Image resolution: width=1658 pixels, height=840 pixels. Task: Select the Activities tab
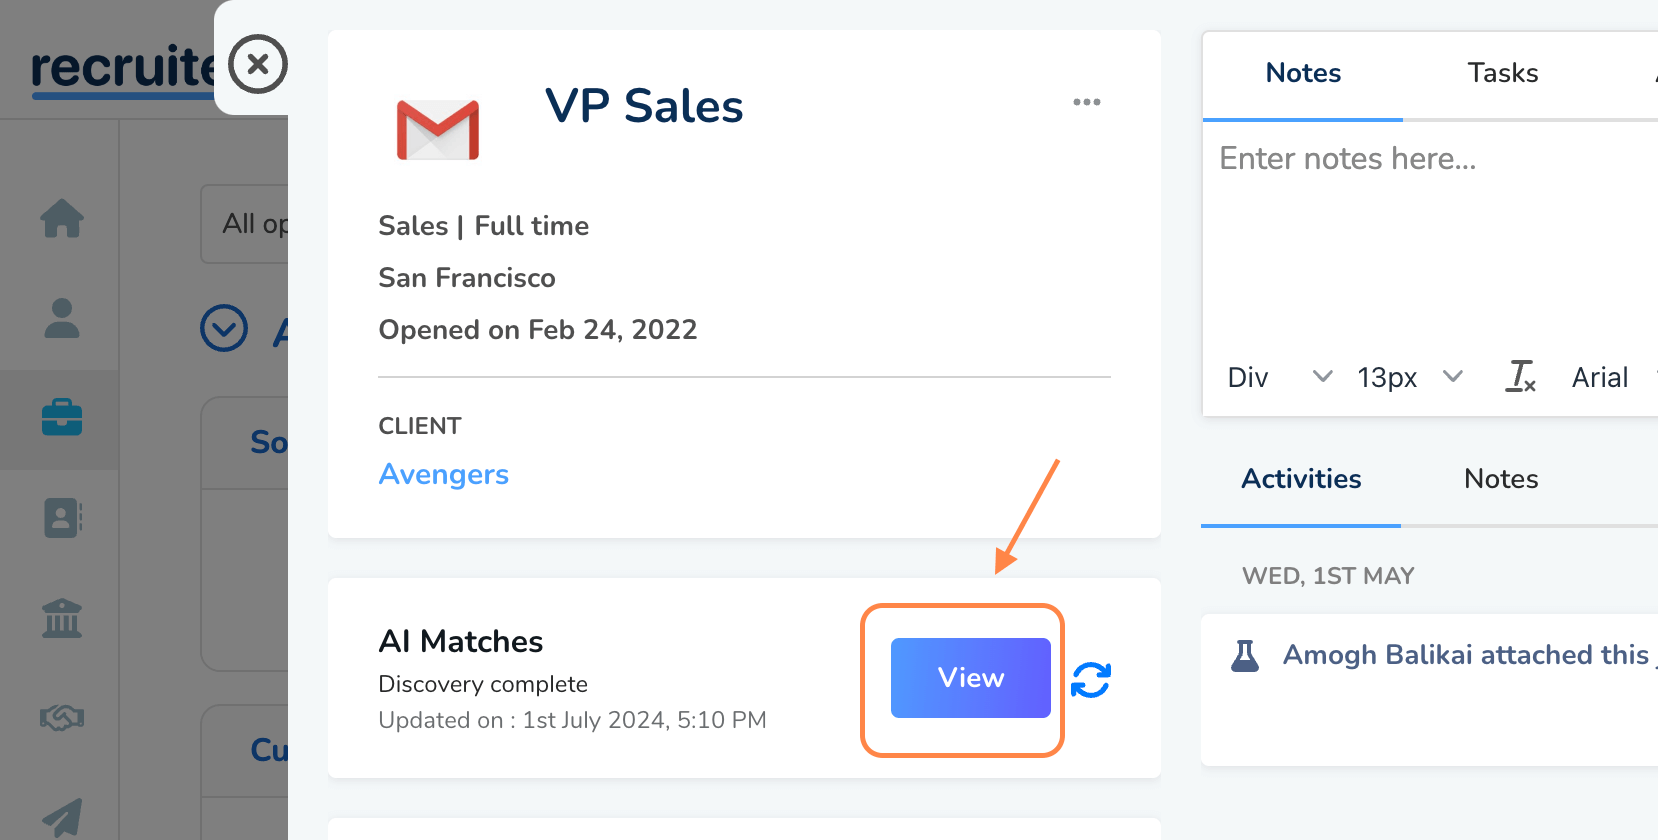(x=1301, y=479)
